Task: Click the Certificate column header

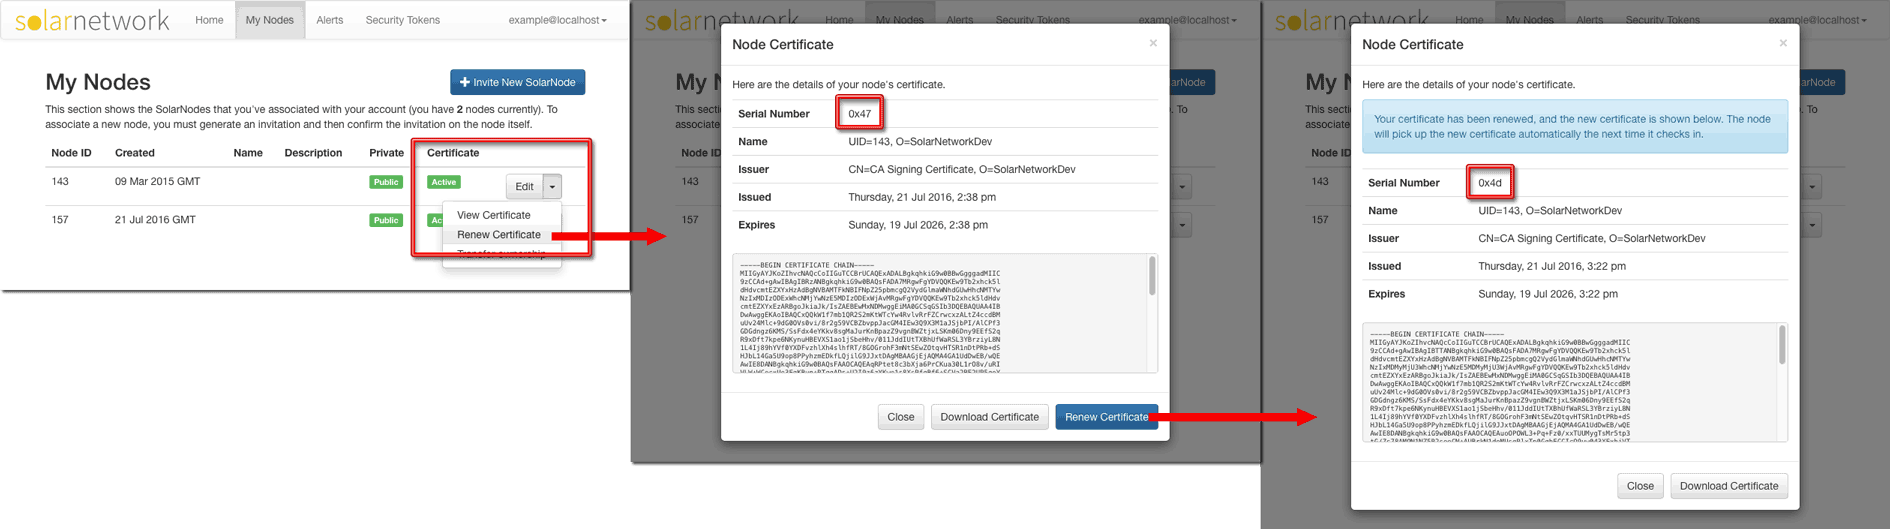Action: click(x=453, y=153)
